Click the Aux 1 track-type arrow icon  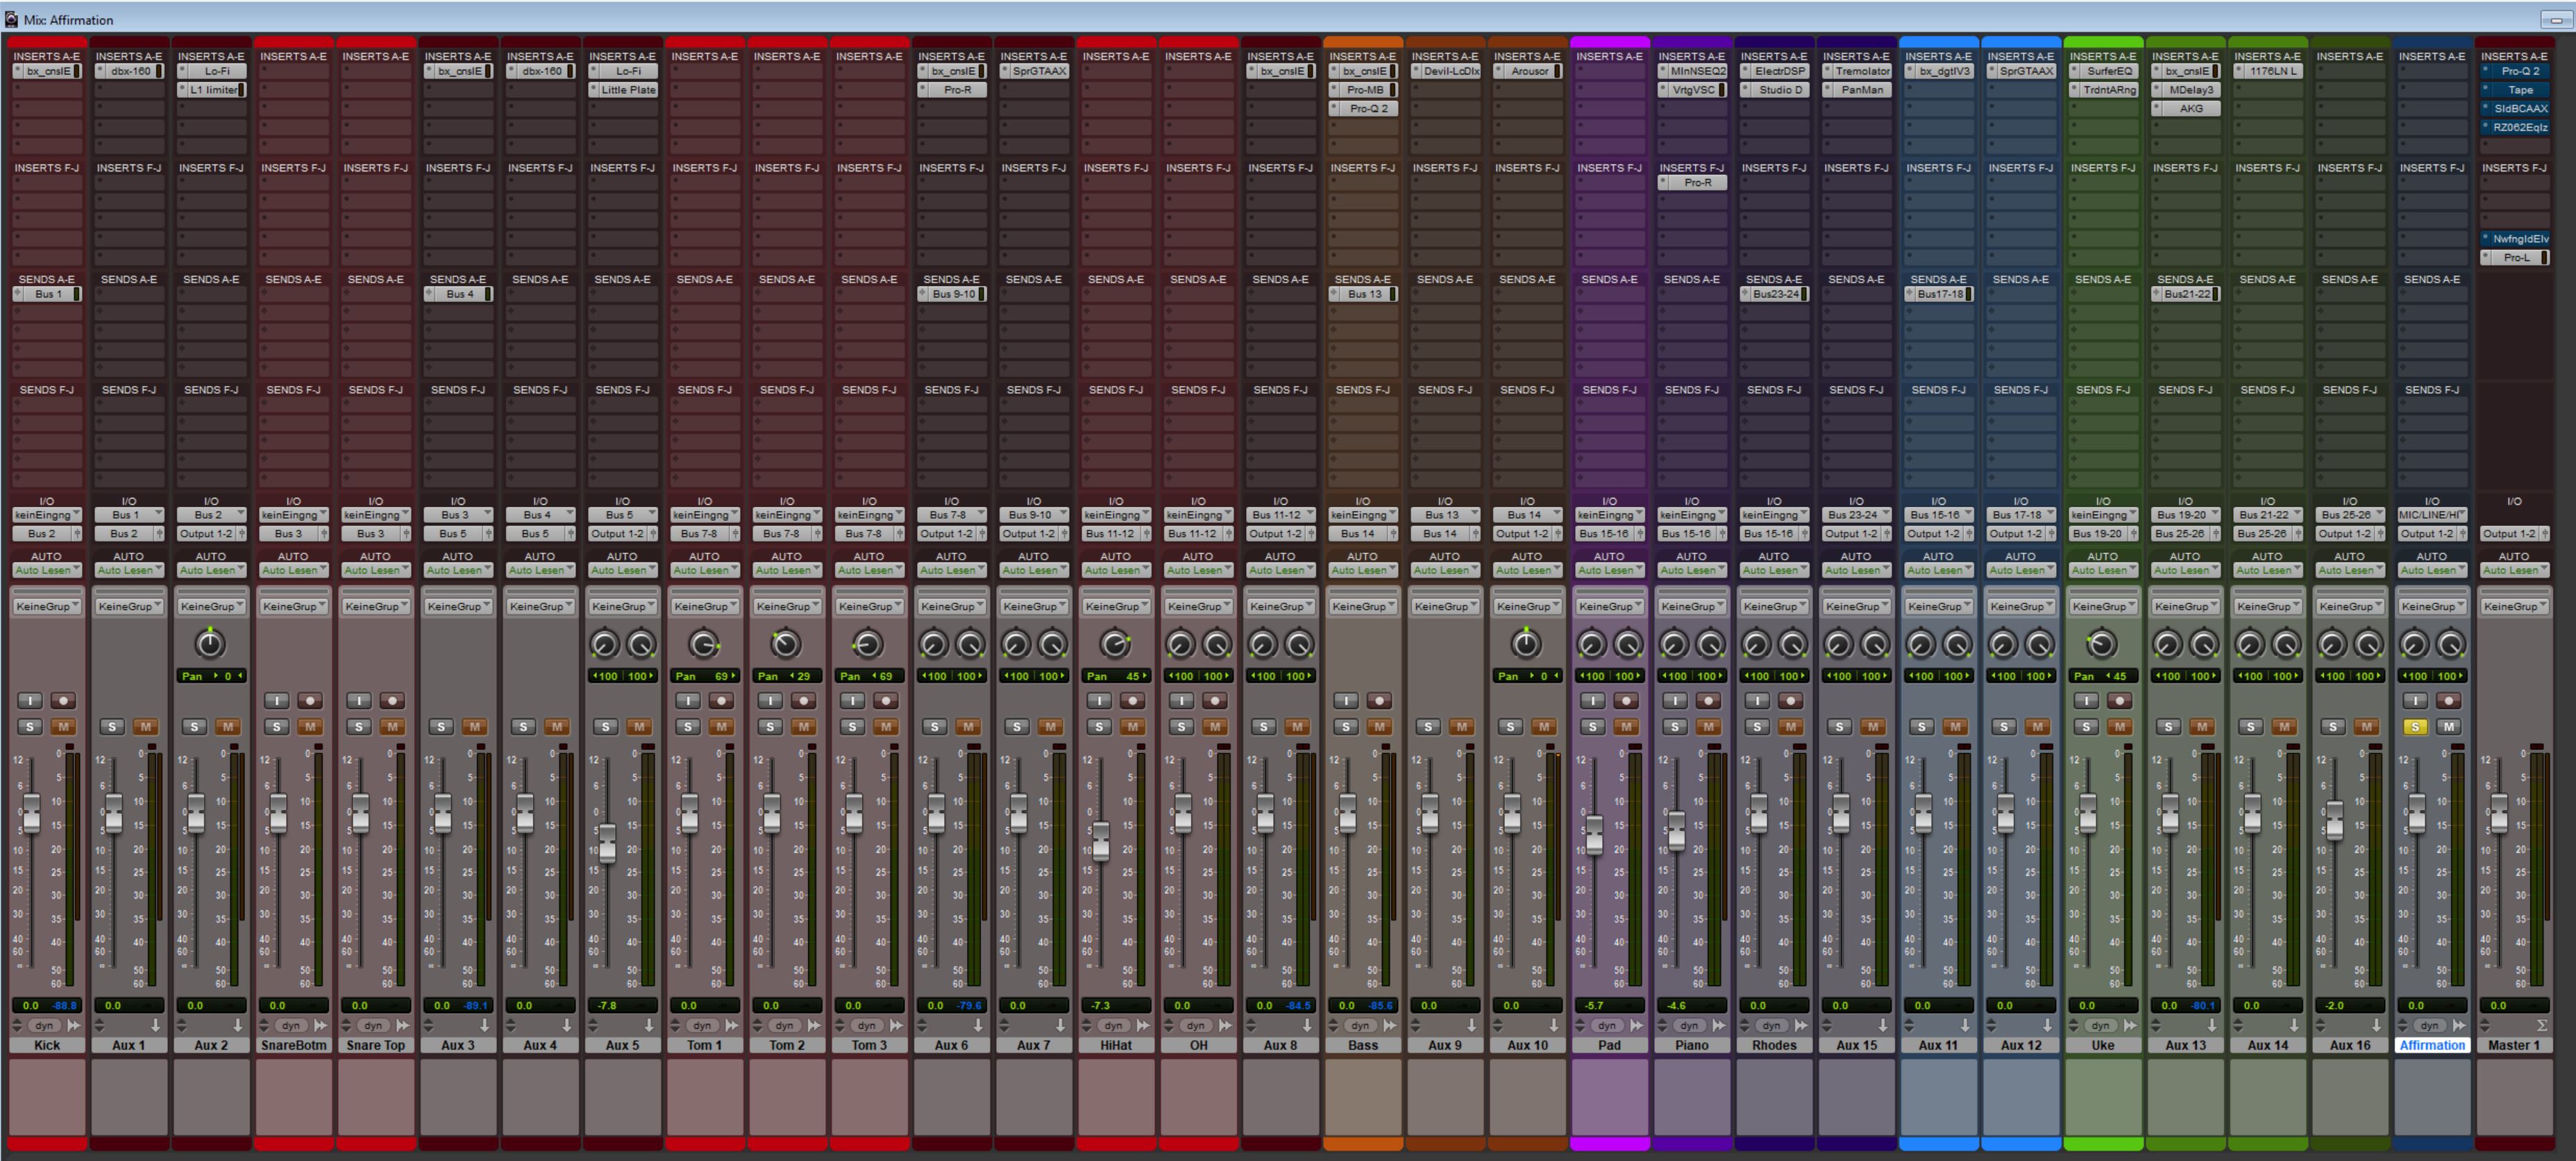point(156,1026)
